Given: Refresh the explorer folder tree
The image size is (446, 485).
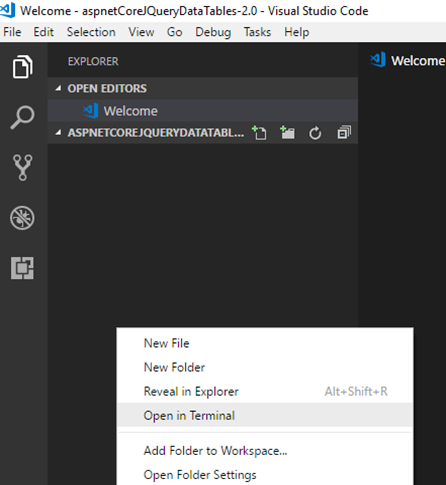Looking at the screenshot, I should click(315, 133).
